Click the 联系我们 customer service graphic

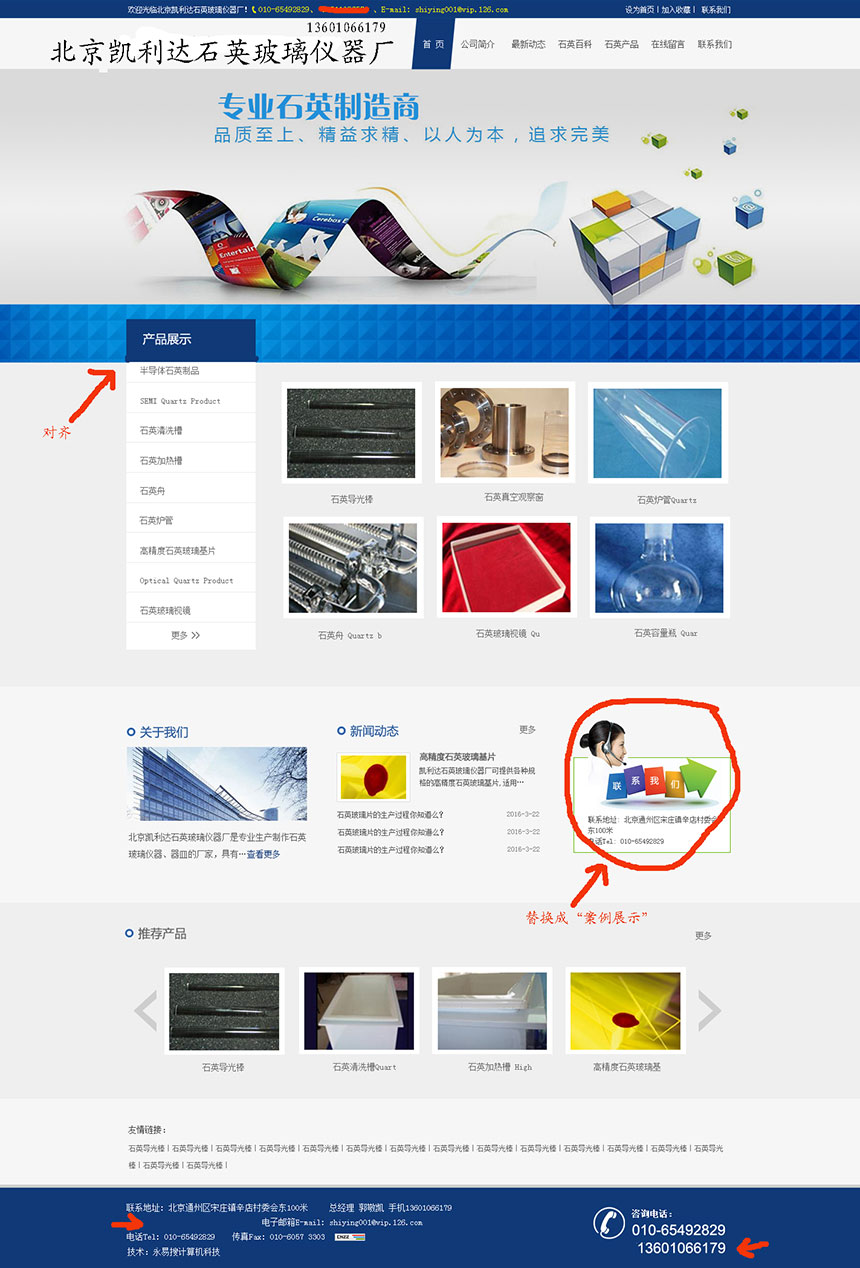coord(652,767)
